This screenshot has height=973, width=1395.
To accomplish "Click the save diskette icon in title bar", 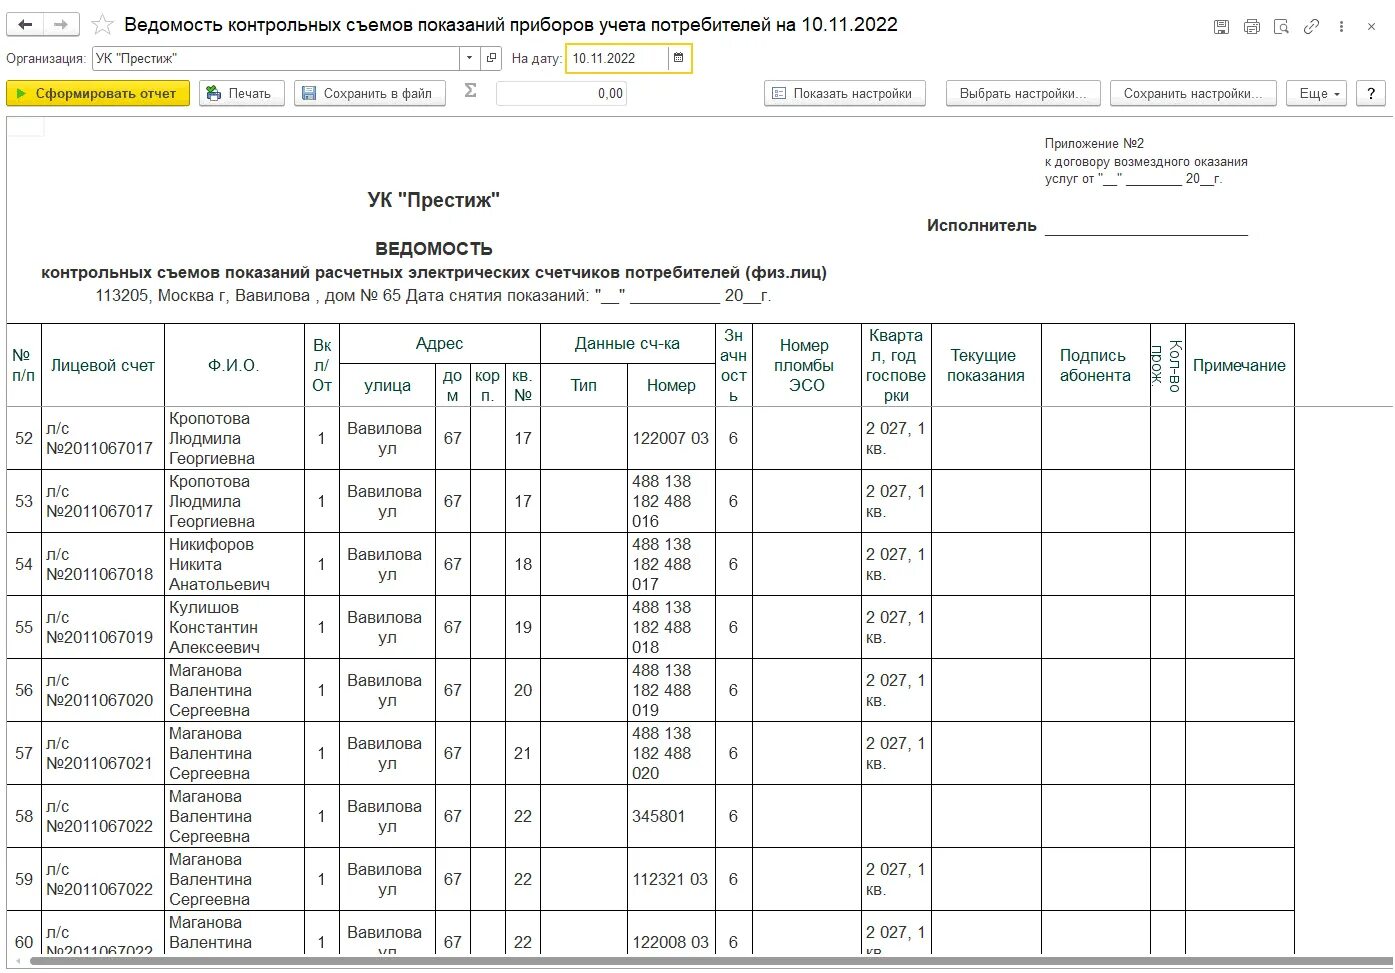I will pyautogui.click(x=1221, y=27).
